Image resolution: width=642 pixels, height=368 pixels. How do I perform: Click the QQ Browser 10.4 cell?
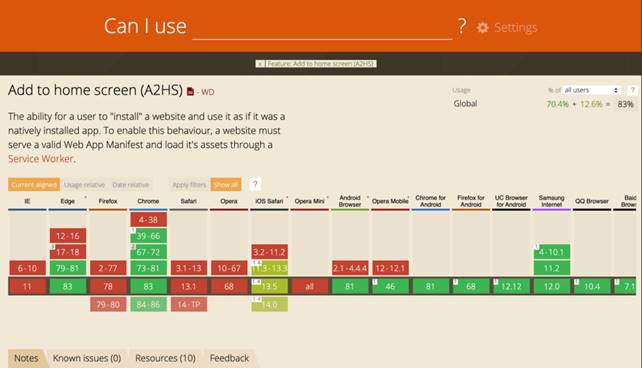592,286
